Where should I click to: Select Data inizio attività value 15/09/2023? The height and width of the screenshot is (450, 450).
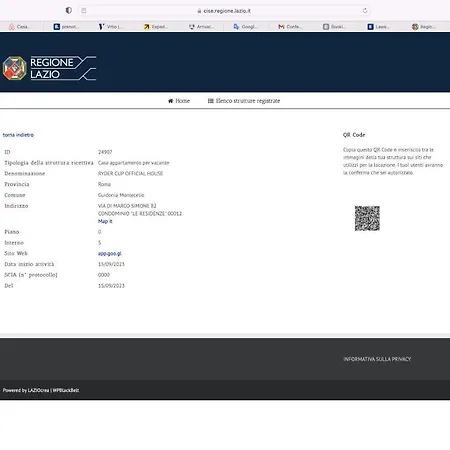(111, 264)
